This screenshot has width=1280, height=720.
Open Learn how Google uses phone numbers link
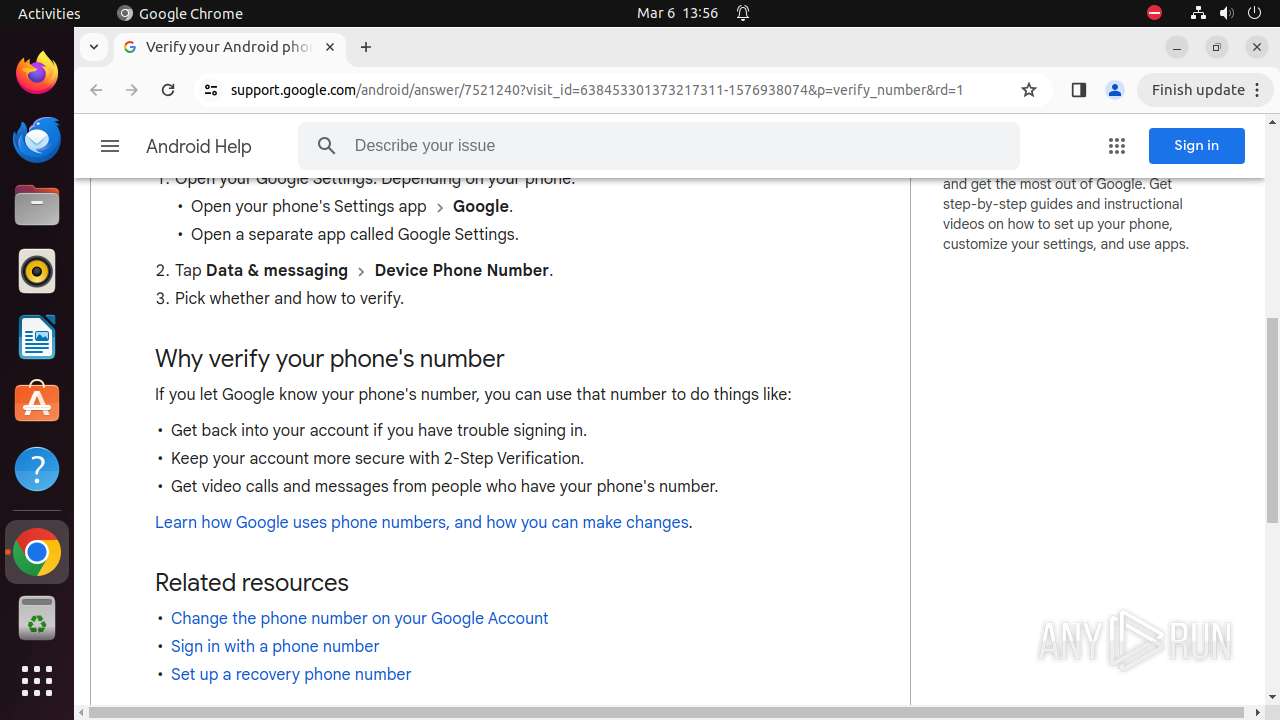[x=422, y=522]
